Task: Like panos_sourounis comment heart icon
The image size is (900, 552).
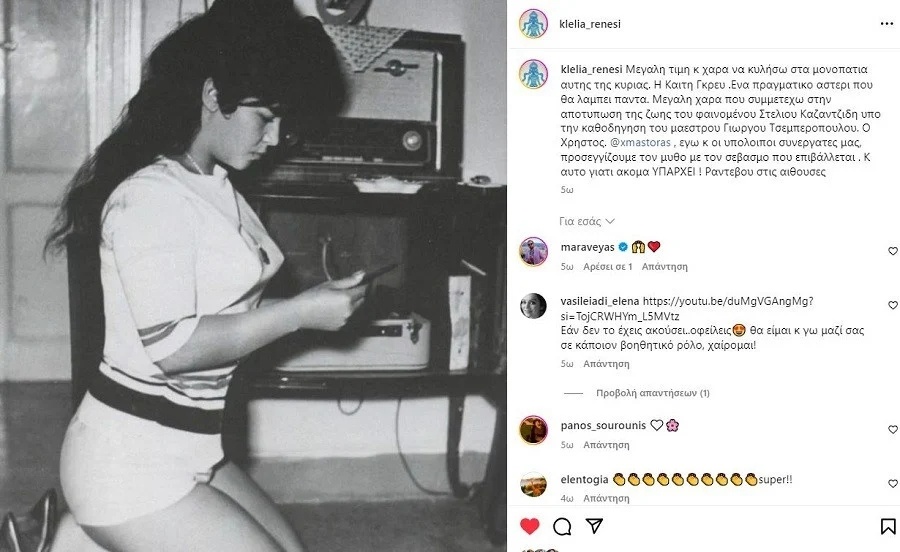Action: pos(893,429)
